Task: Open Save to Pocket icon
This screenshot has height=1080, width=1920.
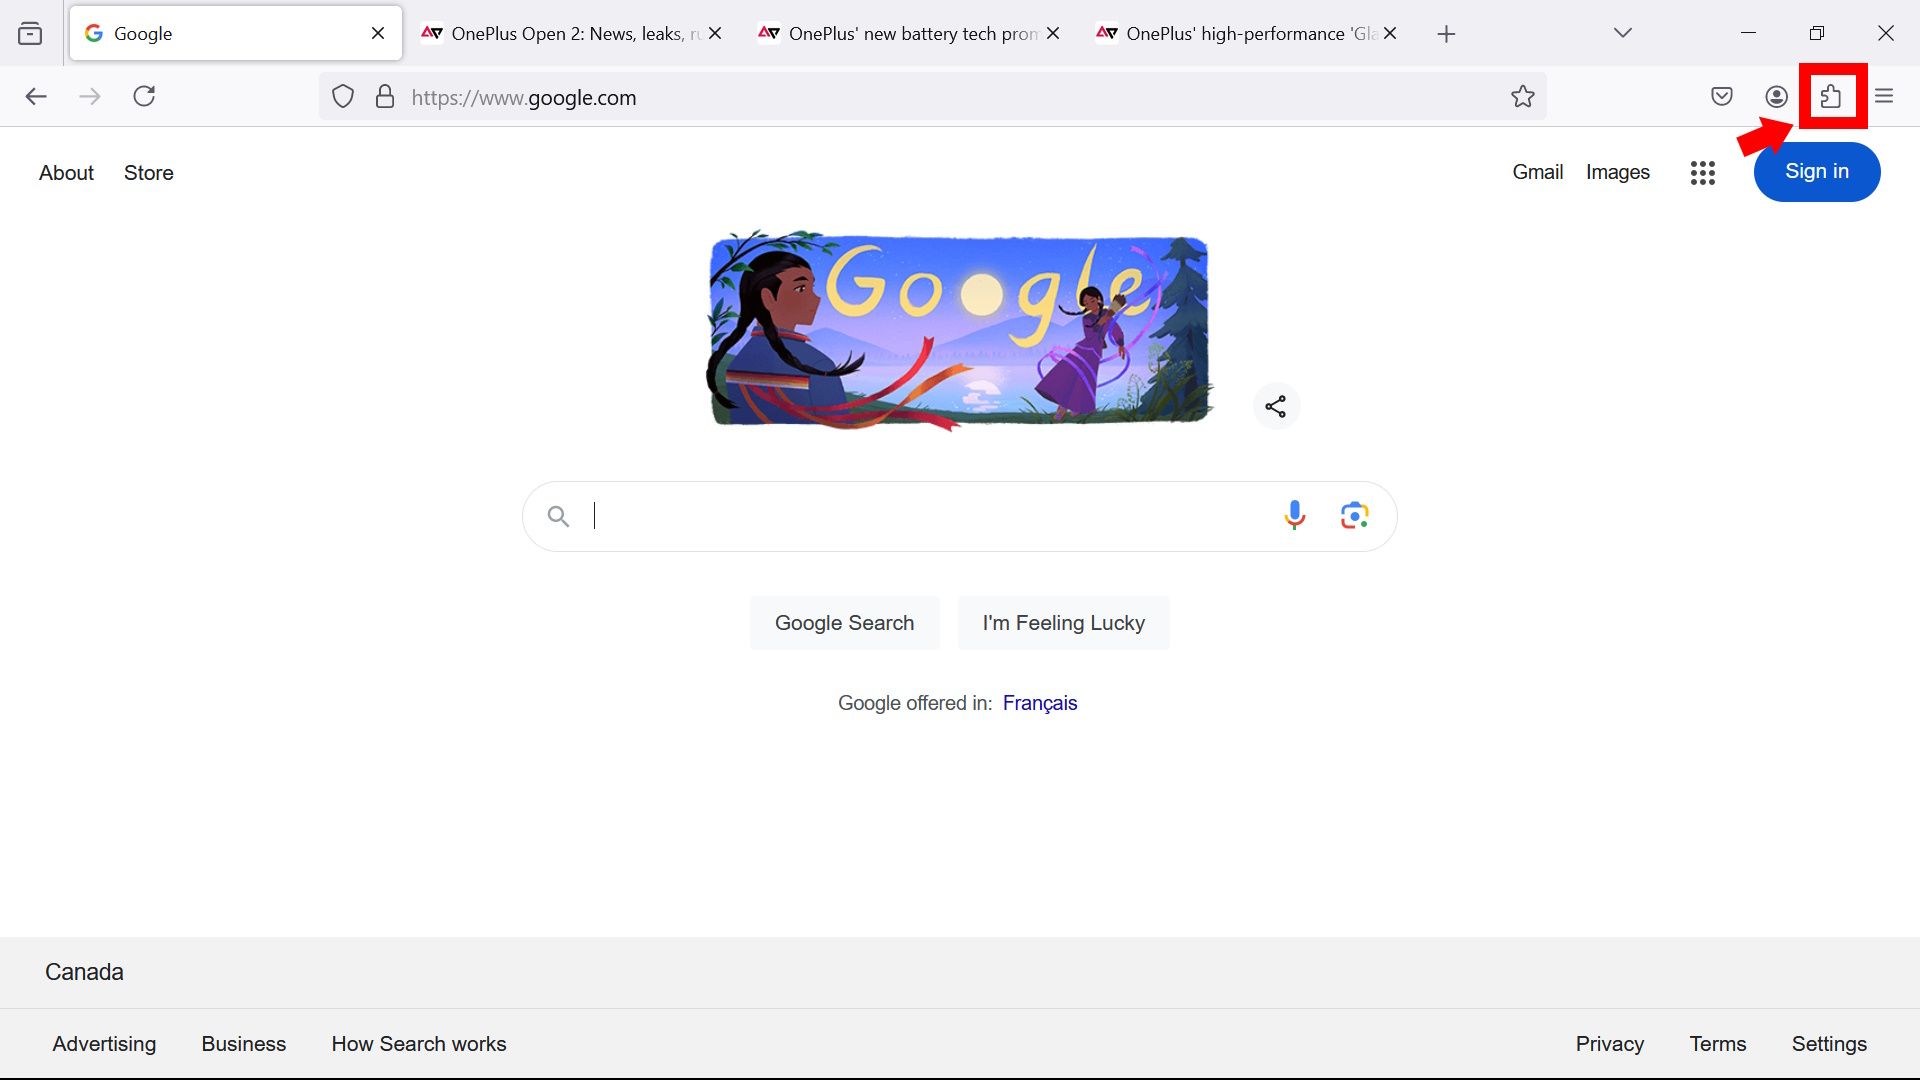Action: point(1721,96)
